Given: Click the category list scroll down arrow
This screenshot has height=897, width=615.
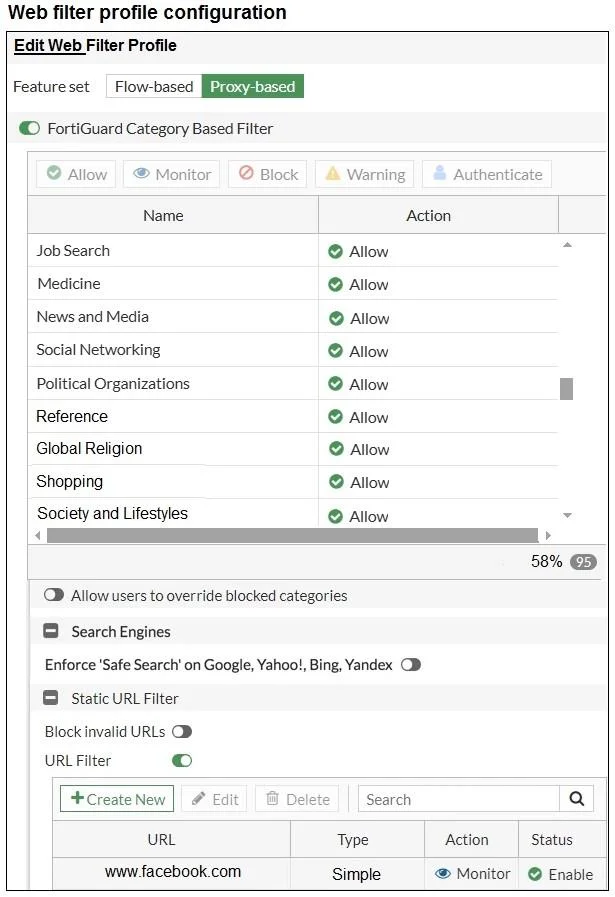Looking at the screenshot, I should pyautogui.click(x=567, y=515).
